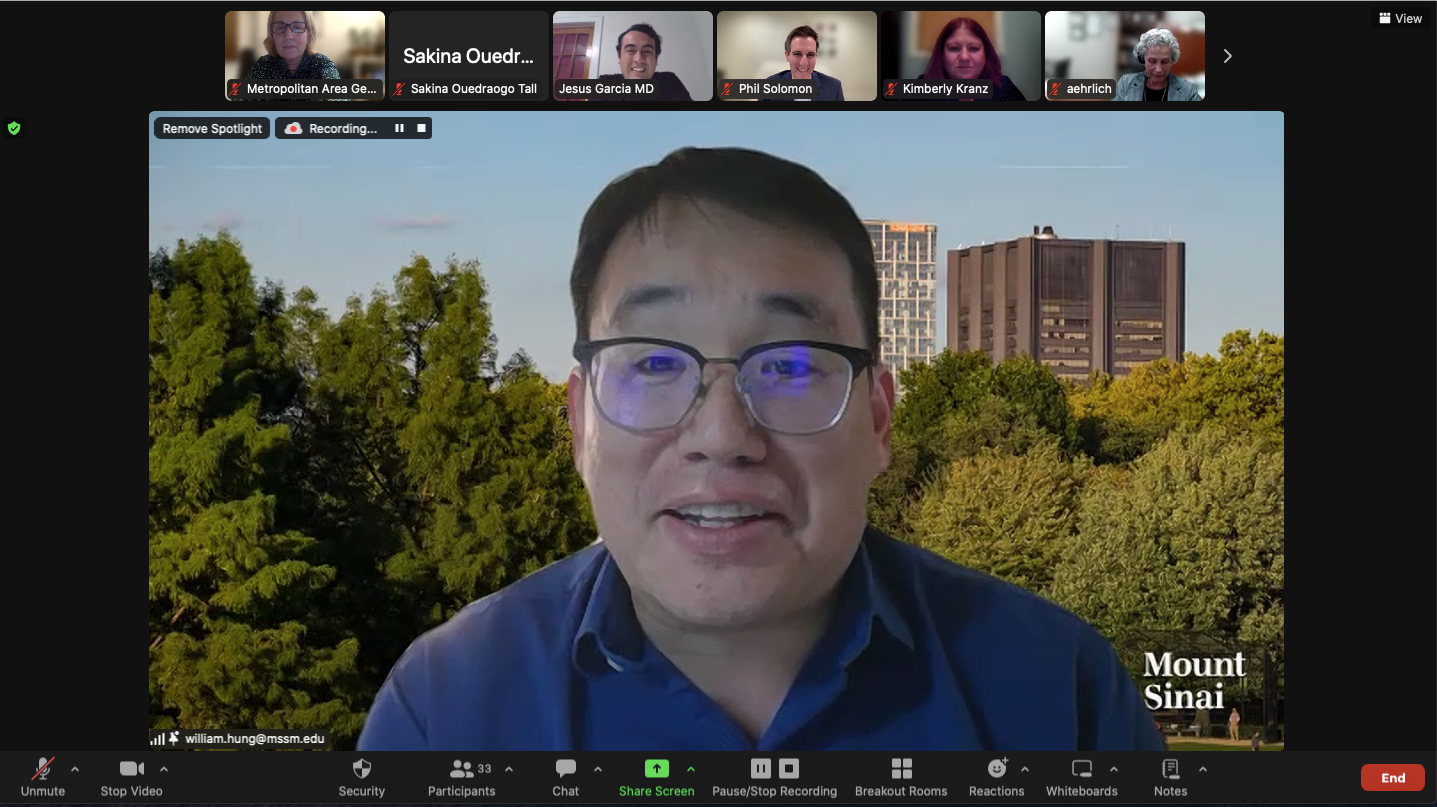Screen dimensions: 1437x807
Task: Click the participant count 33
Action: point(485,768)
